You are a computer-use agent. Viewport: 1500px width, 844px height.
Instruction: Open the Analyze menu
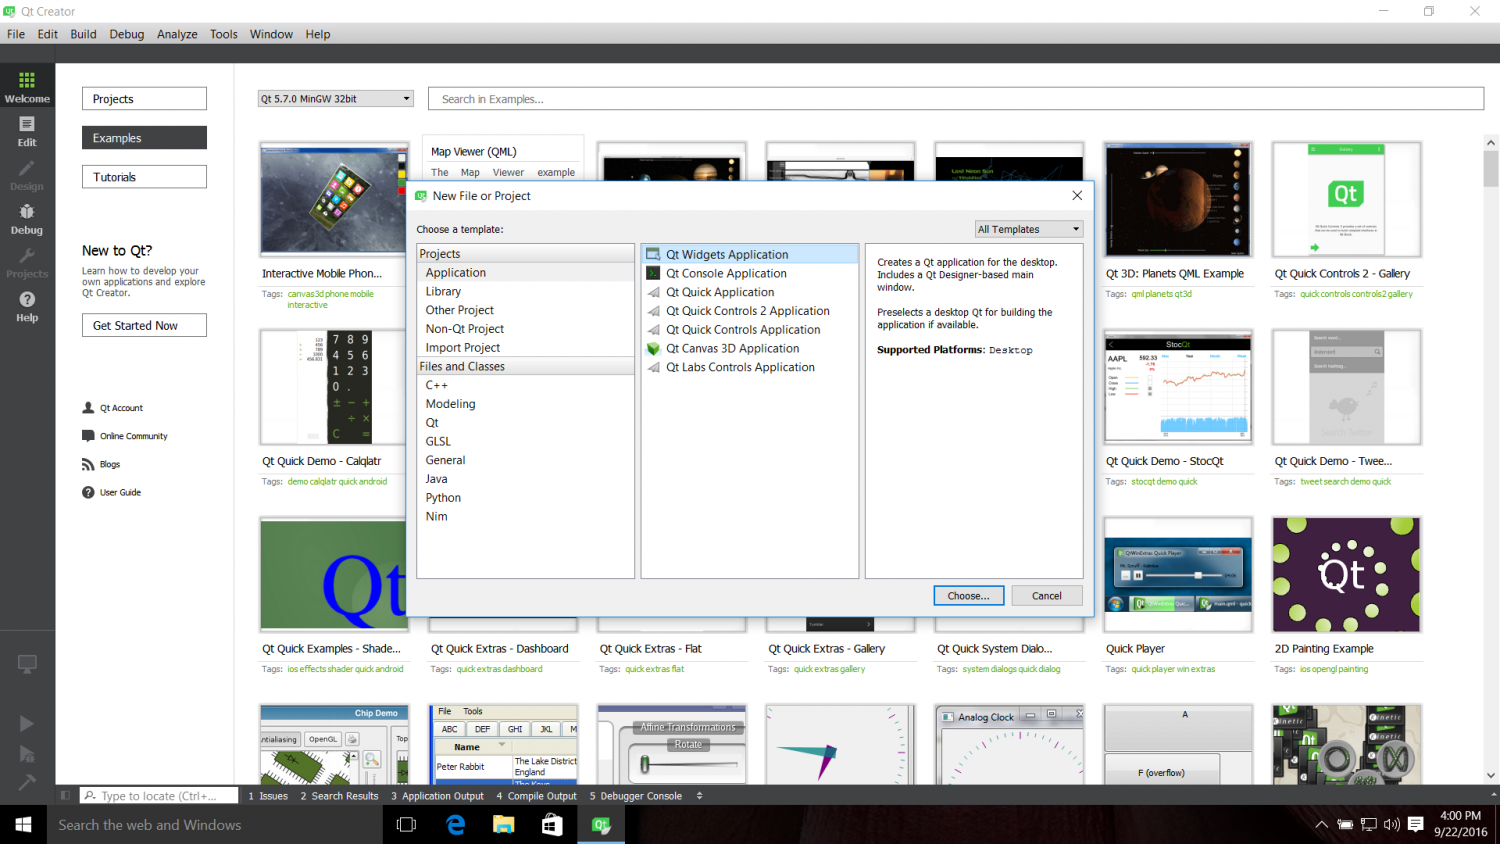click(177, 34)
